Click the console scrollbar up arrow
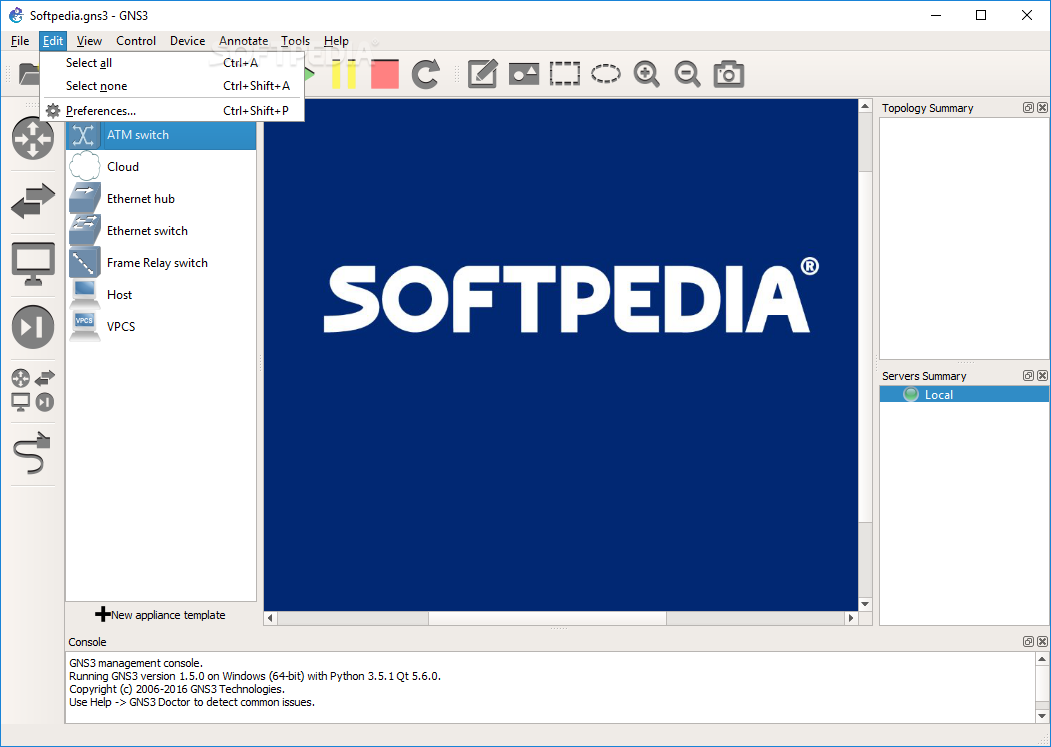 [1042, 659]
